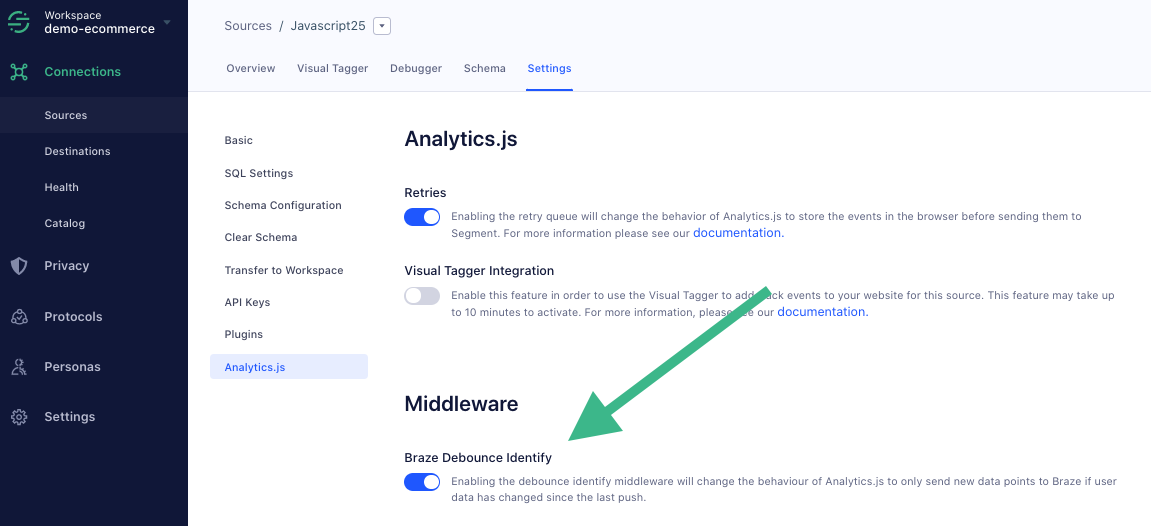Click the Settings gear icon in sidebar
This screenshot has height=526, width=1151.
click(19, 417)
